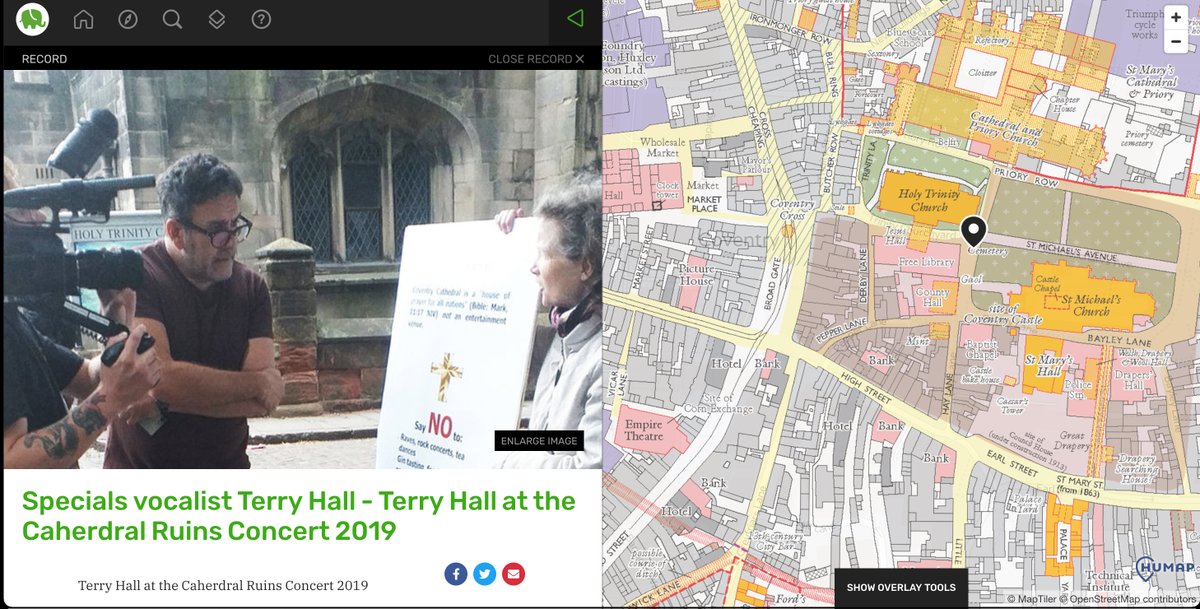Click the Help question-mark icon
The image size is (1200, 609).
pyautogui.click(x=261, y=18)
